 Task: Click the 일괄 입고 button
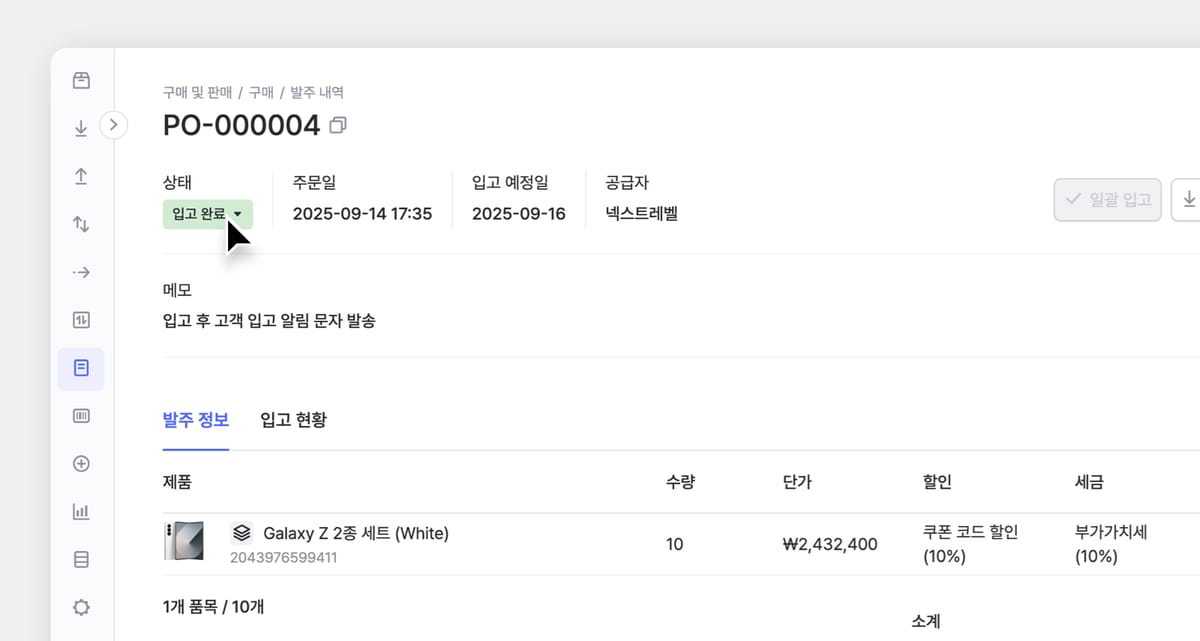pyautogui.click(x=1108, y=200)
